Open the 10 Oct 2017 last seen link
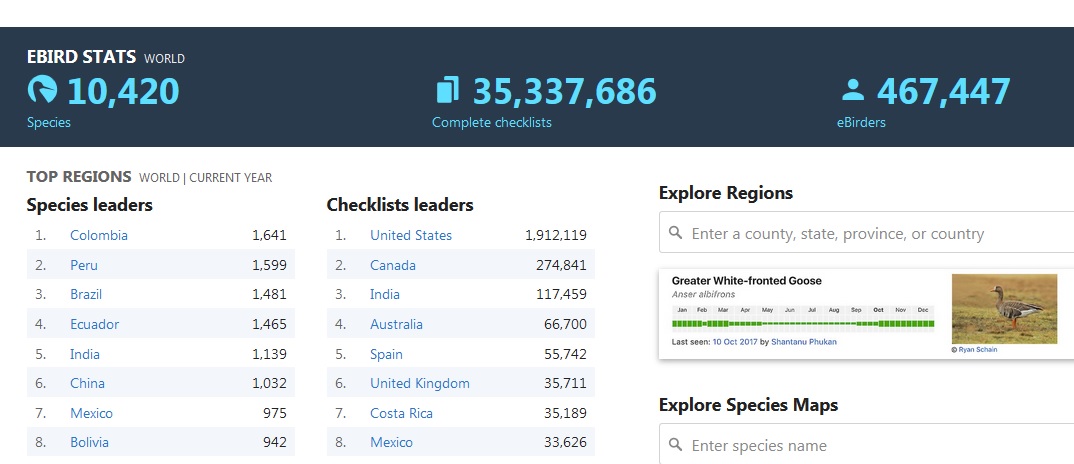The image size is (1074, 464). coord(734,341)
